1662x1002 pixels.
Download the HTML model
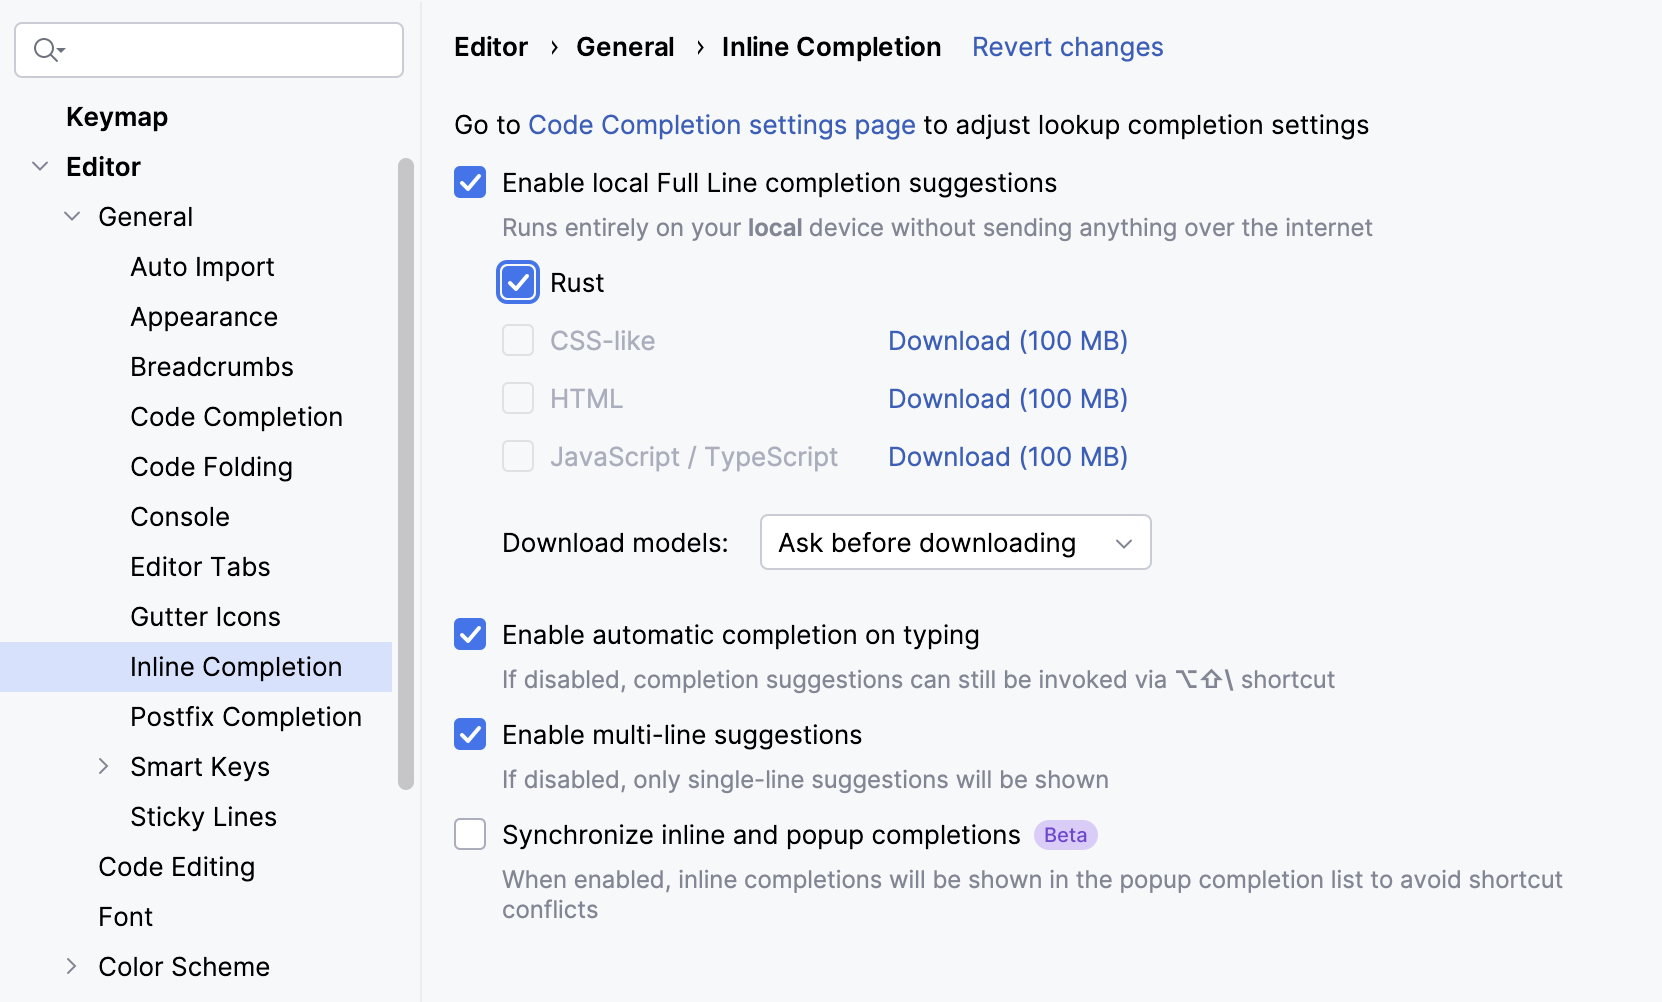coord(1007,398)
